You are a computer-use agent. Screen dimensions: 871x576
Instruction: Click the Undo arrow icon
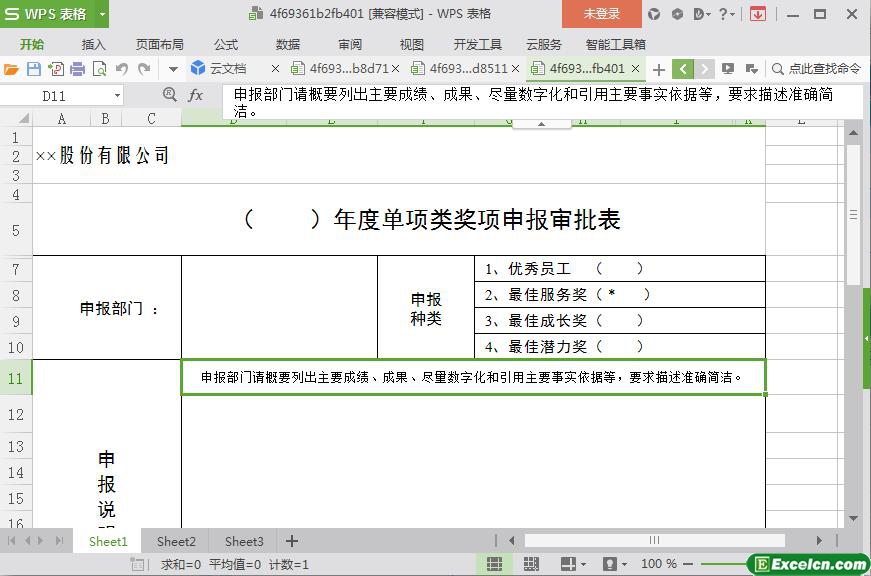(122, 69)
